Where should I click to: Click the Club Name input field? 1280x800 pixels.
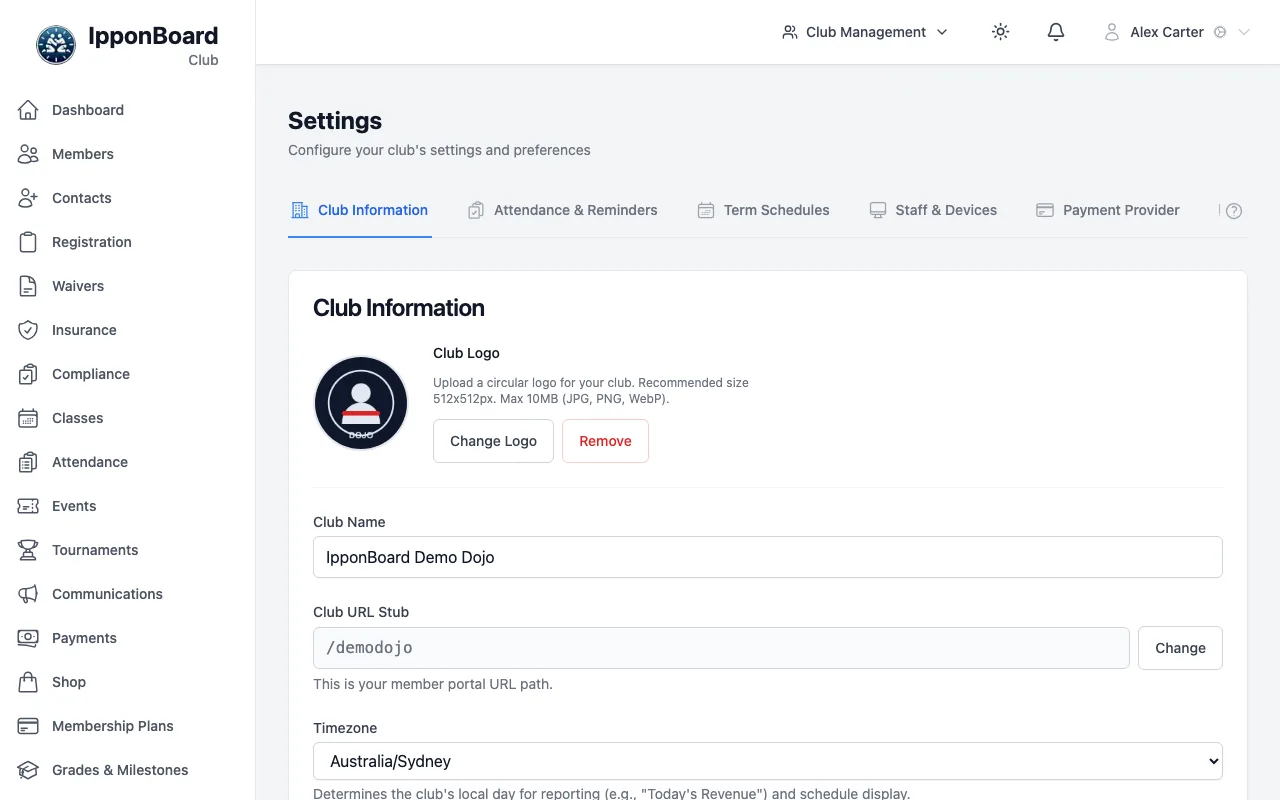(768, 557)
